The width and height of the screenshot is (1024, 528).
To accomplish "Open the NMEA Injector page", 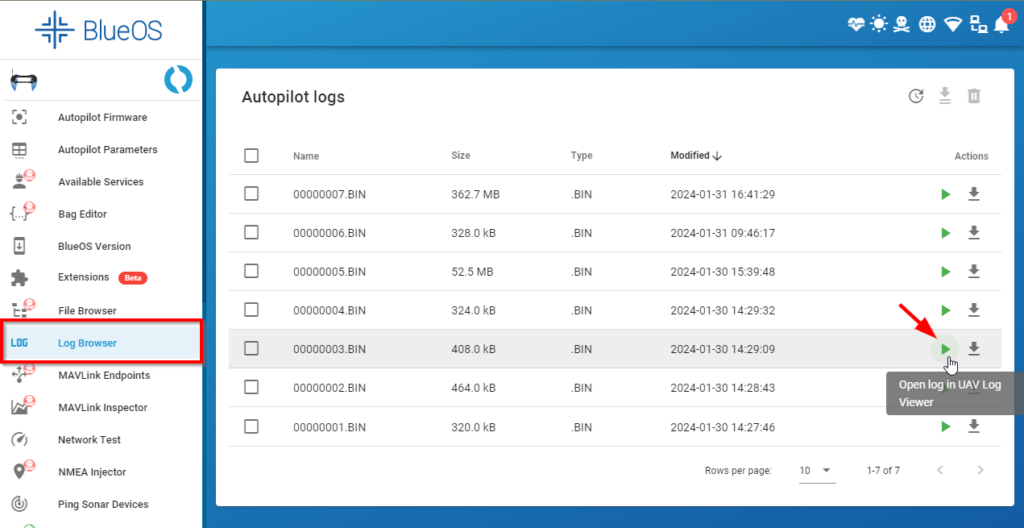I will [101, 472].
